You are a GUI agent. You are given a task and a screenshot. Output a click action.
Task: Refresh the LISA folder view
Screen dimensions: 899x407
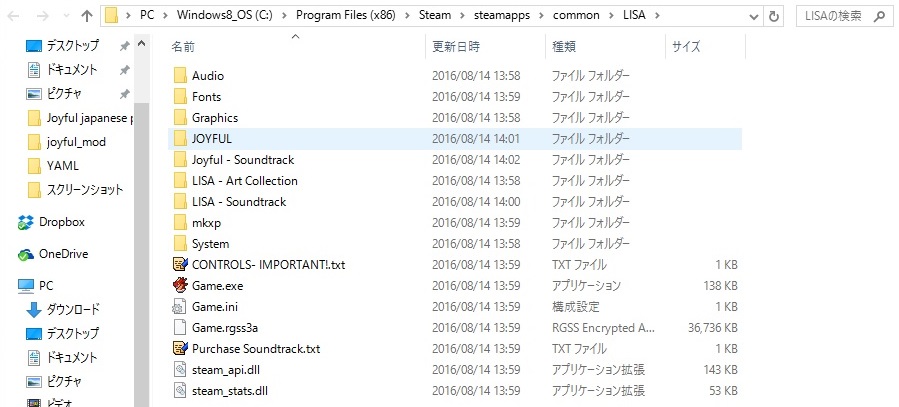[774, 16]
